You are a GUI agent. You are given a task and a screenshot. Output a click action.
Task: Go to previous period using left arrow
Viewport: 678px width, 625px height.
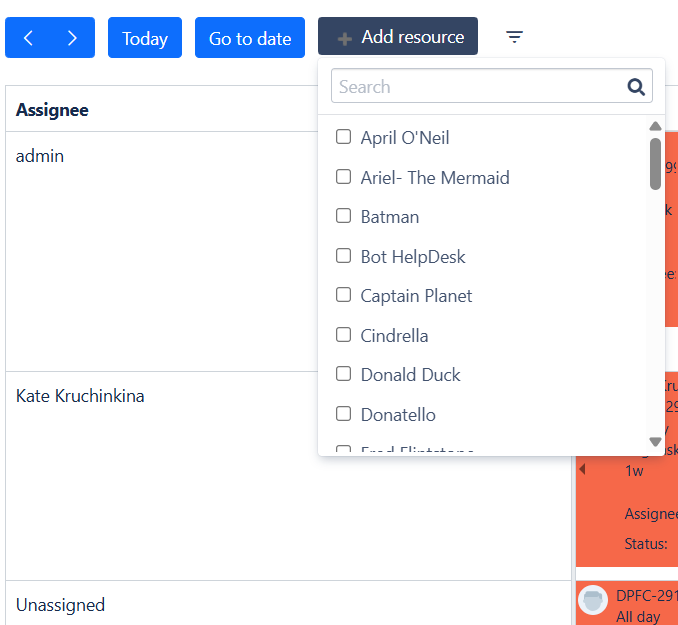tap(28, 38)
